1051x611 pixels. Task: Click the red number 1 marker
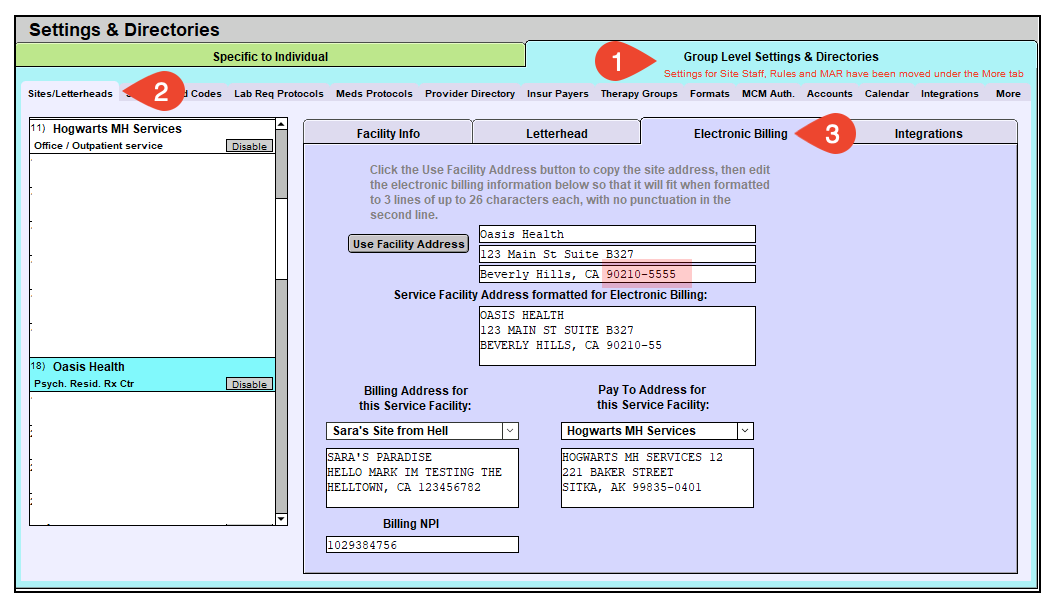coord(616,62)
